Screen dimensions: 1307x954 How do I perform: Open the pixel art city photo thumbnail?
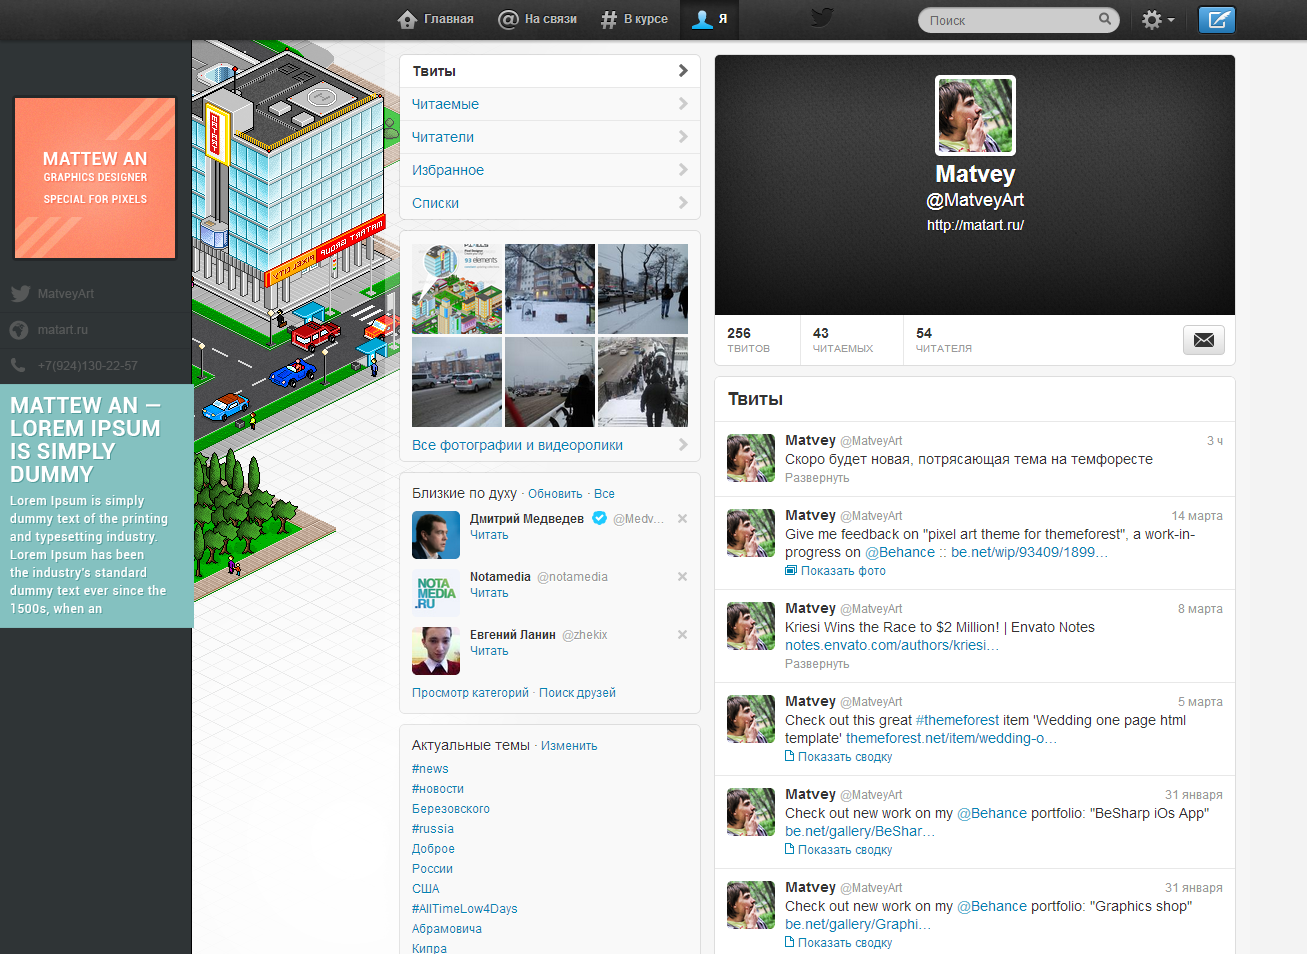[x=457, y=289]
